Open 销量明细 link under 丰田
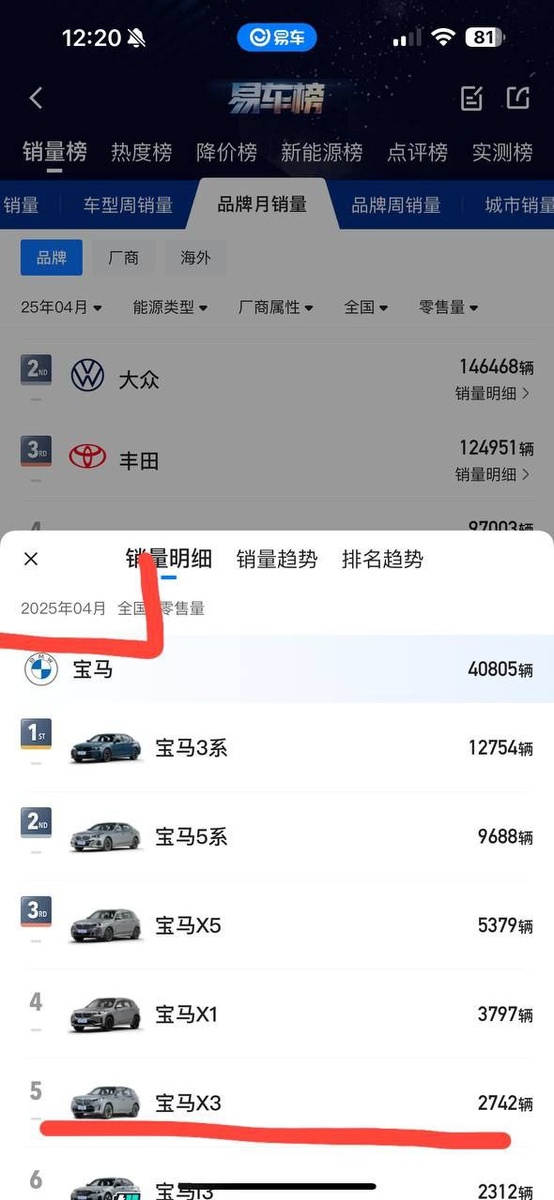Viewport: 554px width, 1200px height. 493,474
